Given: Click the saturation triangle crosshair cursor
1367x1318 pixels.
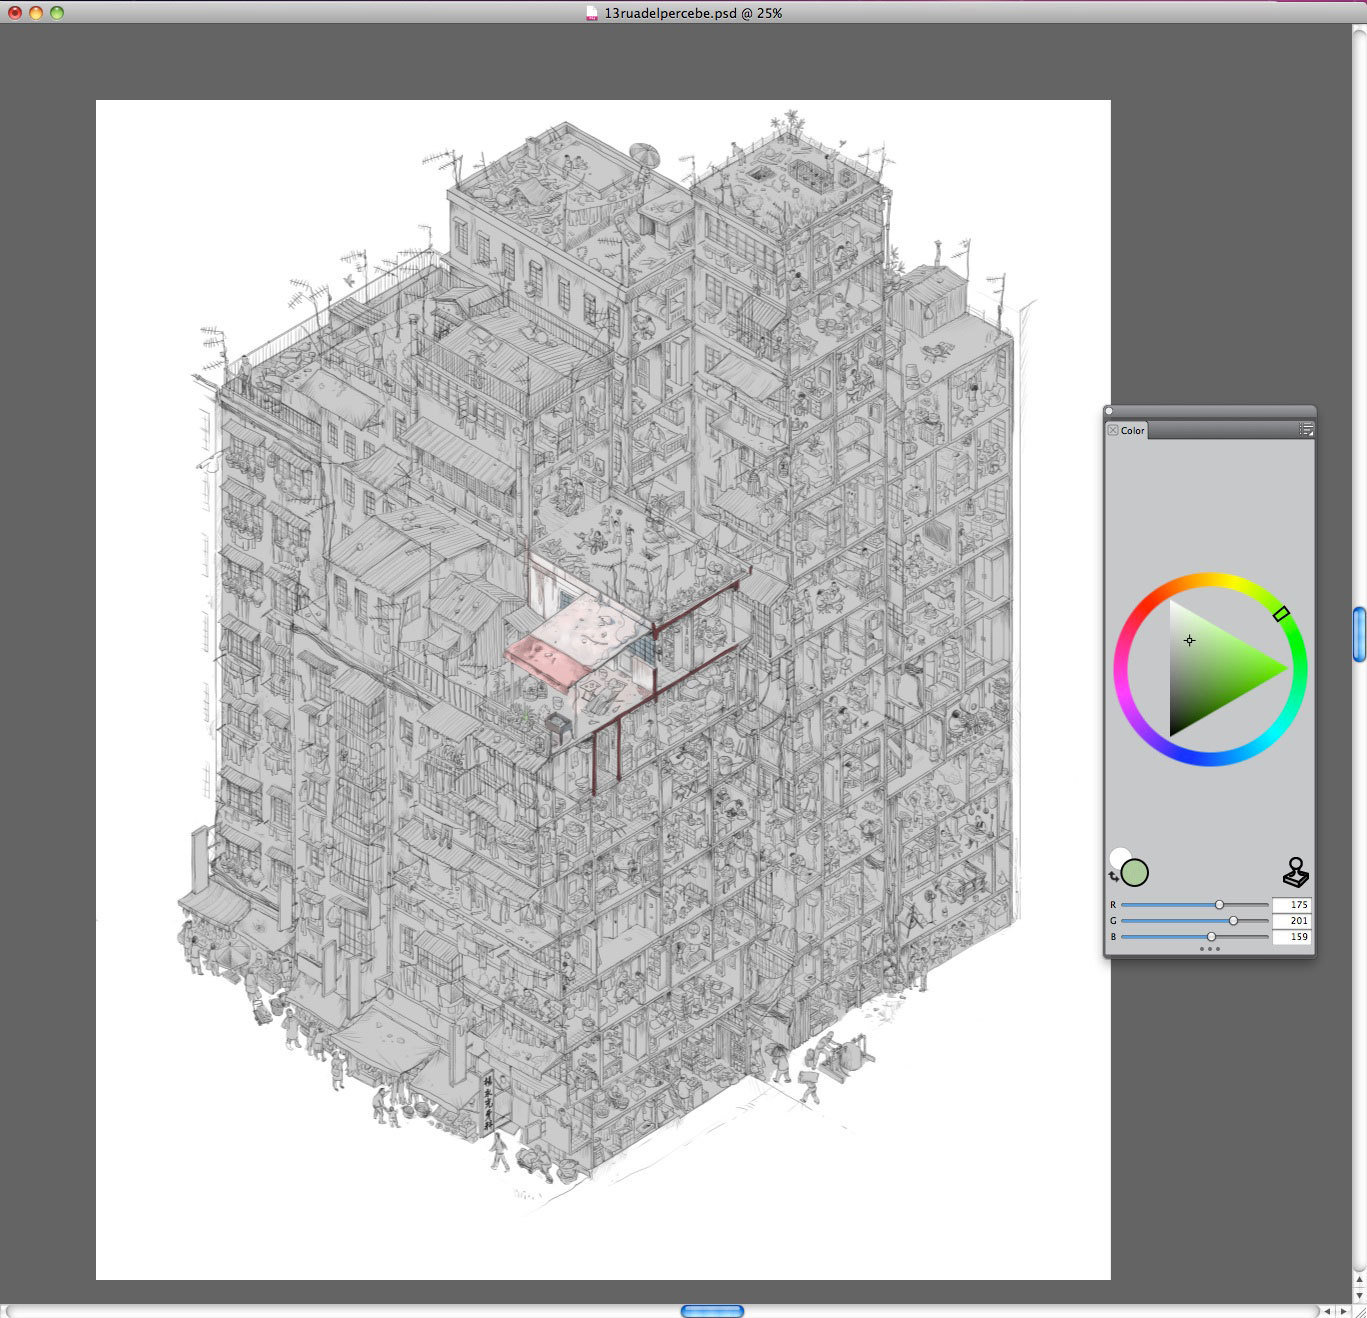Looking at the screenshot, I should (1189, 640).
